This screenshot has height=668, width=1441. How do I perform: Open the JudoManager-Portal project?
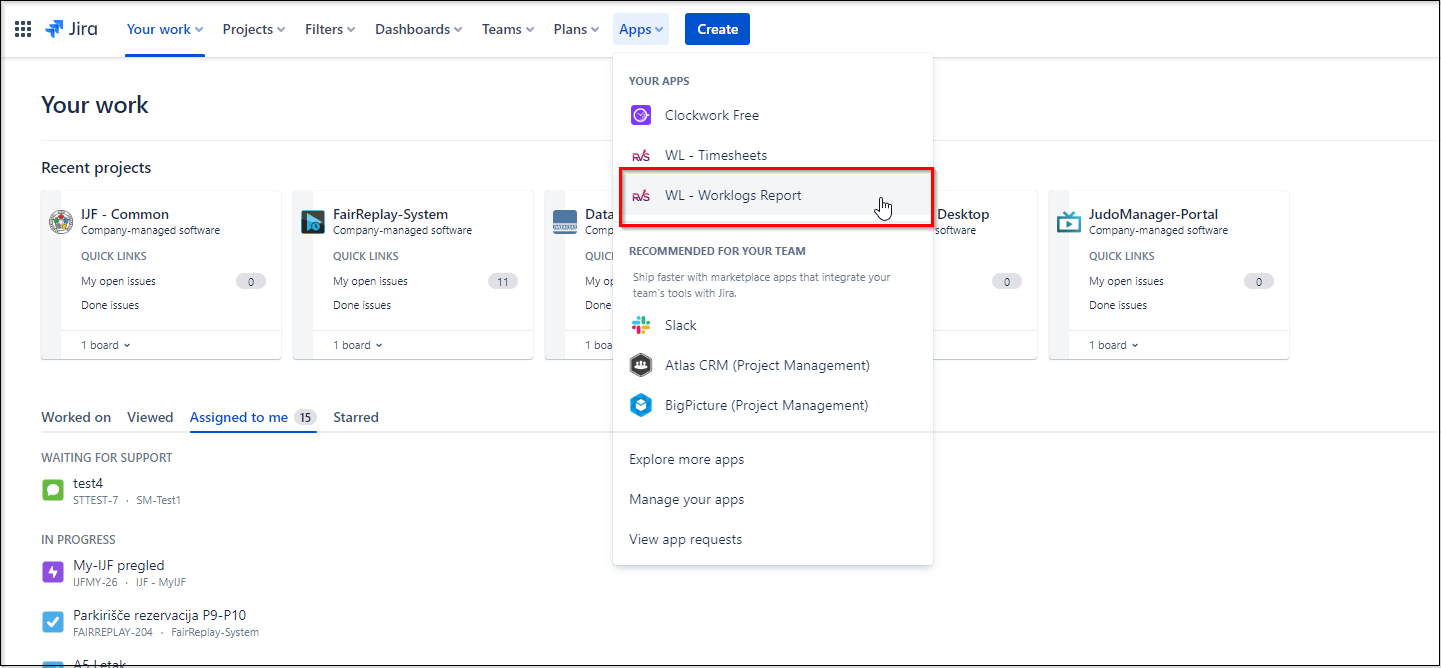coord(1153,214)
